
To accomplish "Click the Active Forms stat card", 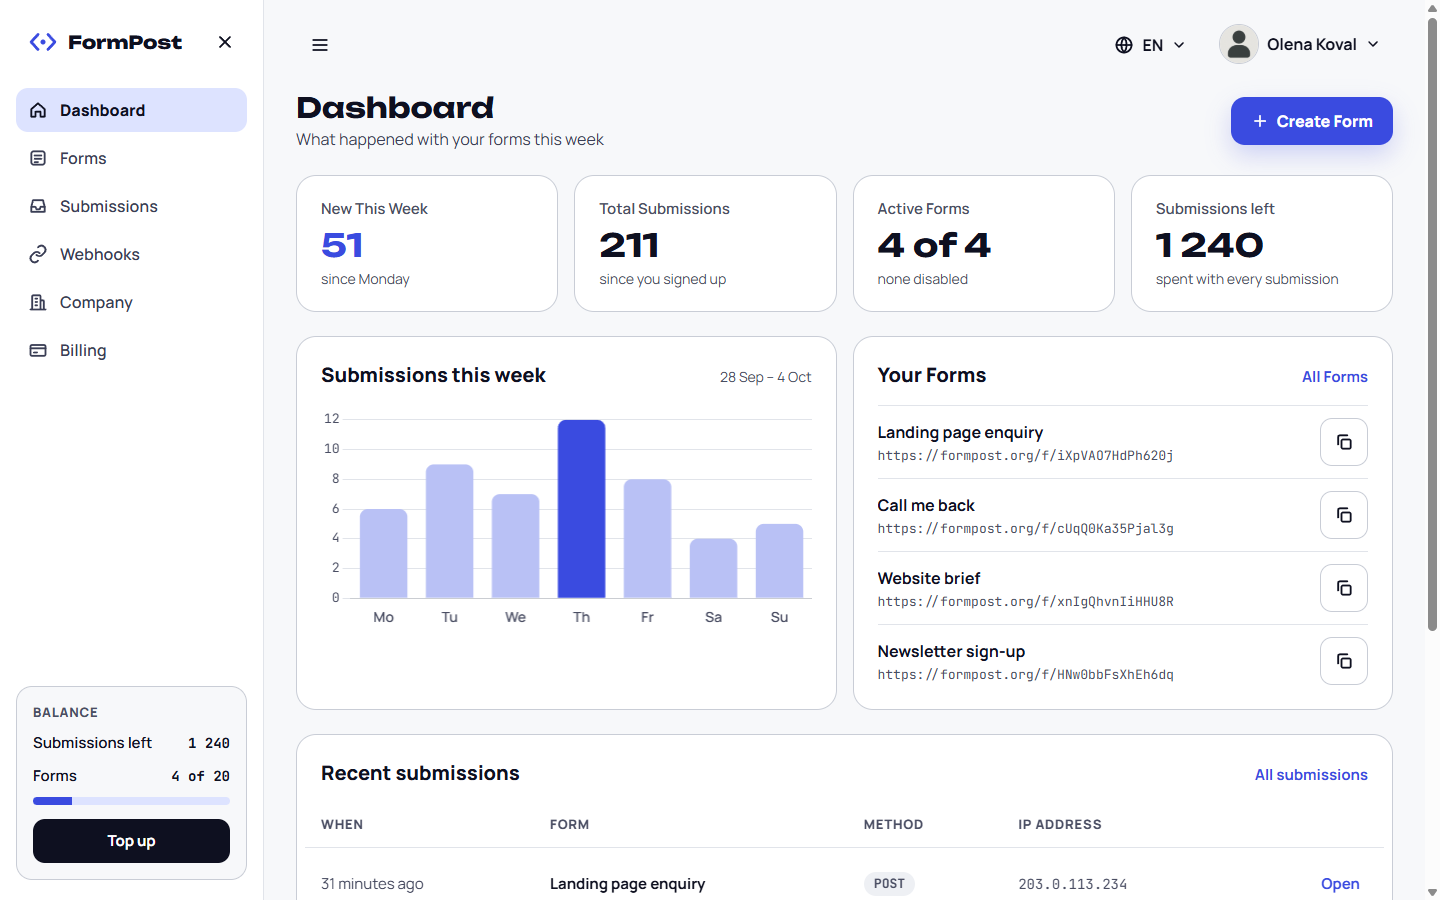I will pyautogui.click(x=983, y=243).
